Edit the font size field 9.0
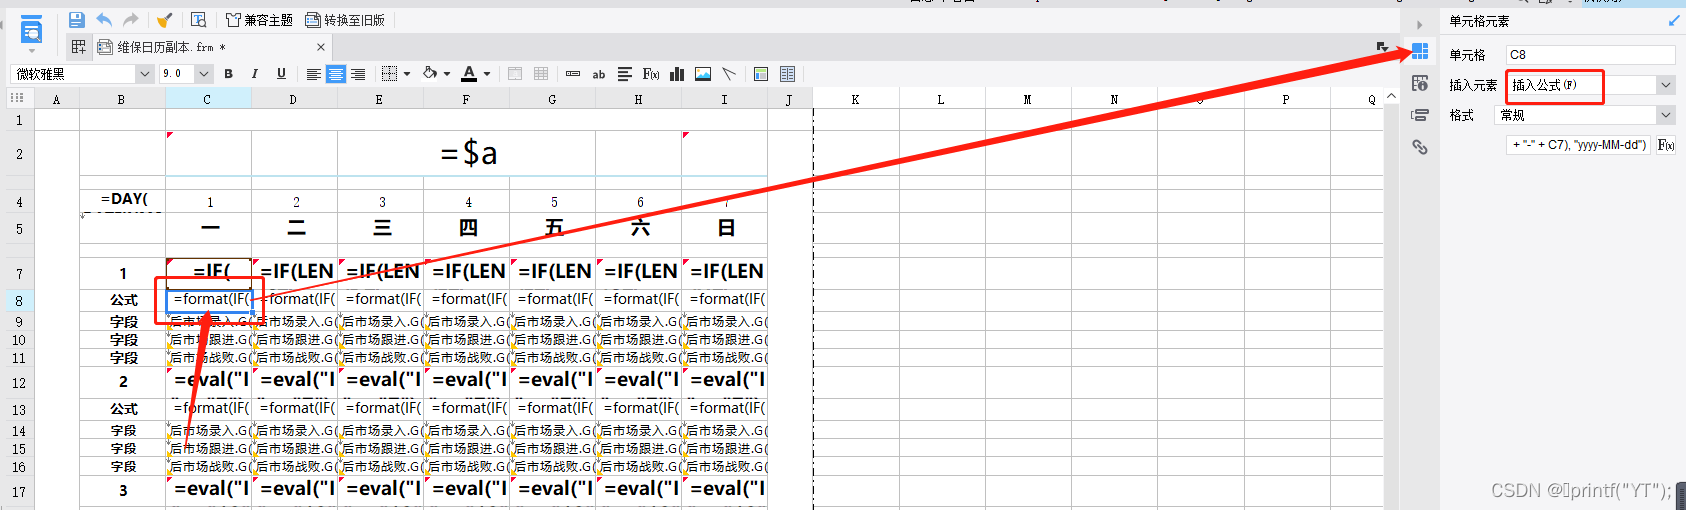 [x=177, y=74]
